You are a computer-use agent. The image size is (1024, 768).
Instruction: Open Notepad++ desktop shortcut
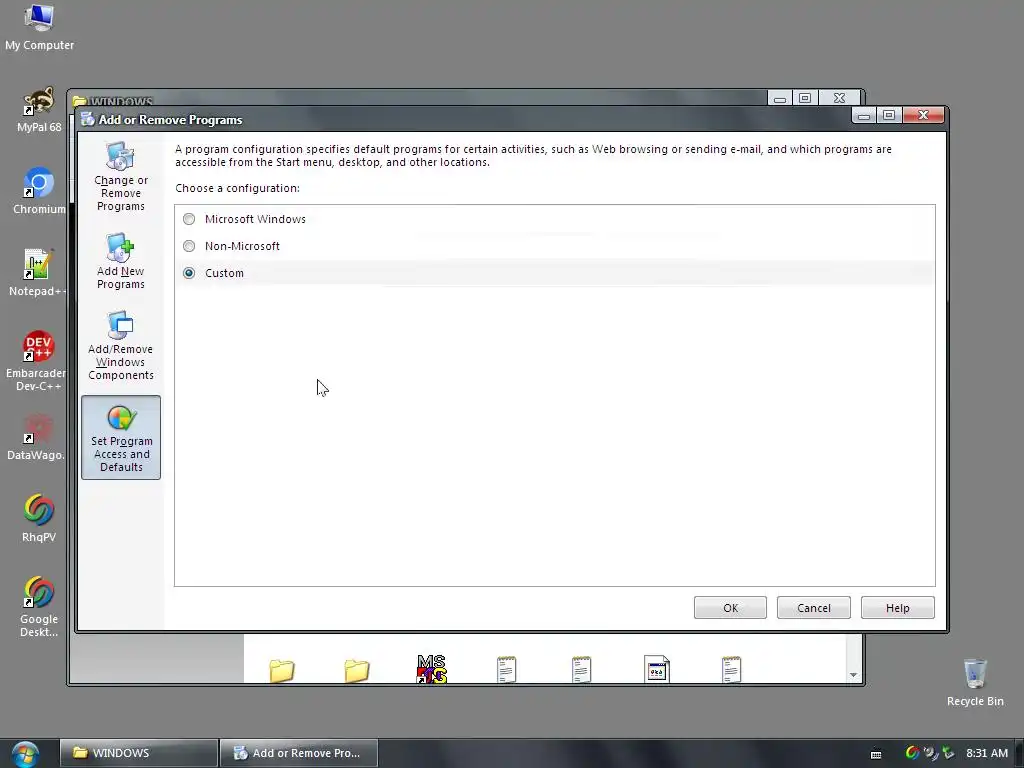(x=38, y=274)
